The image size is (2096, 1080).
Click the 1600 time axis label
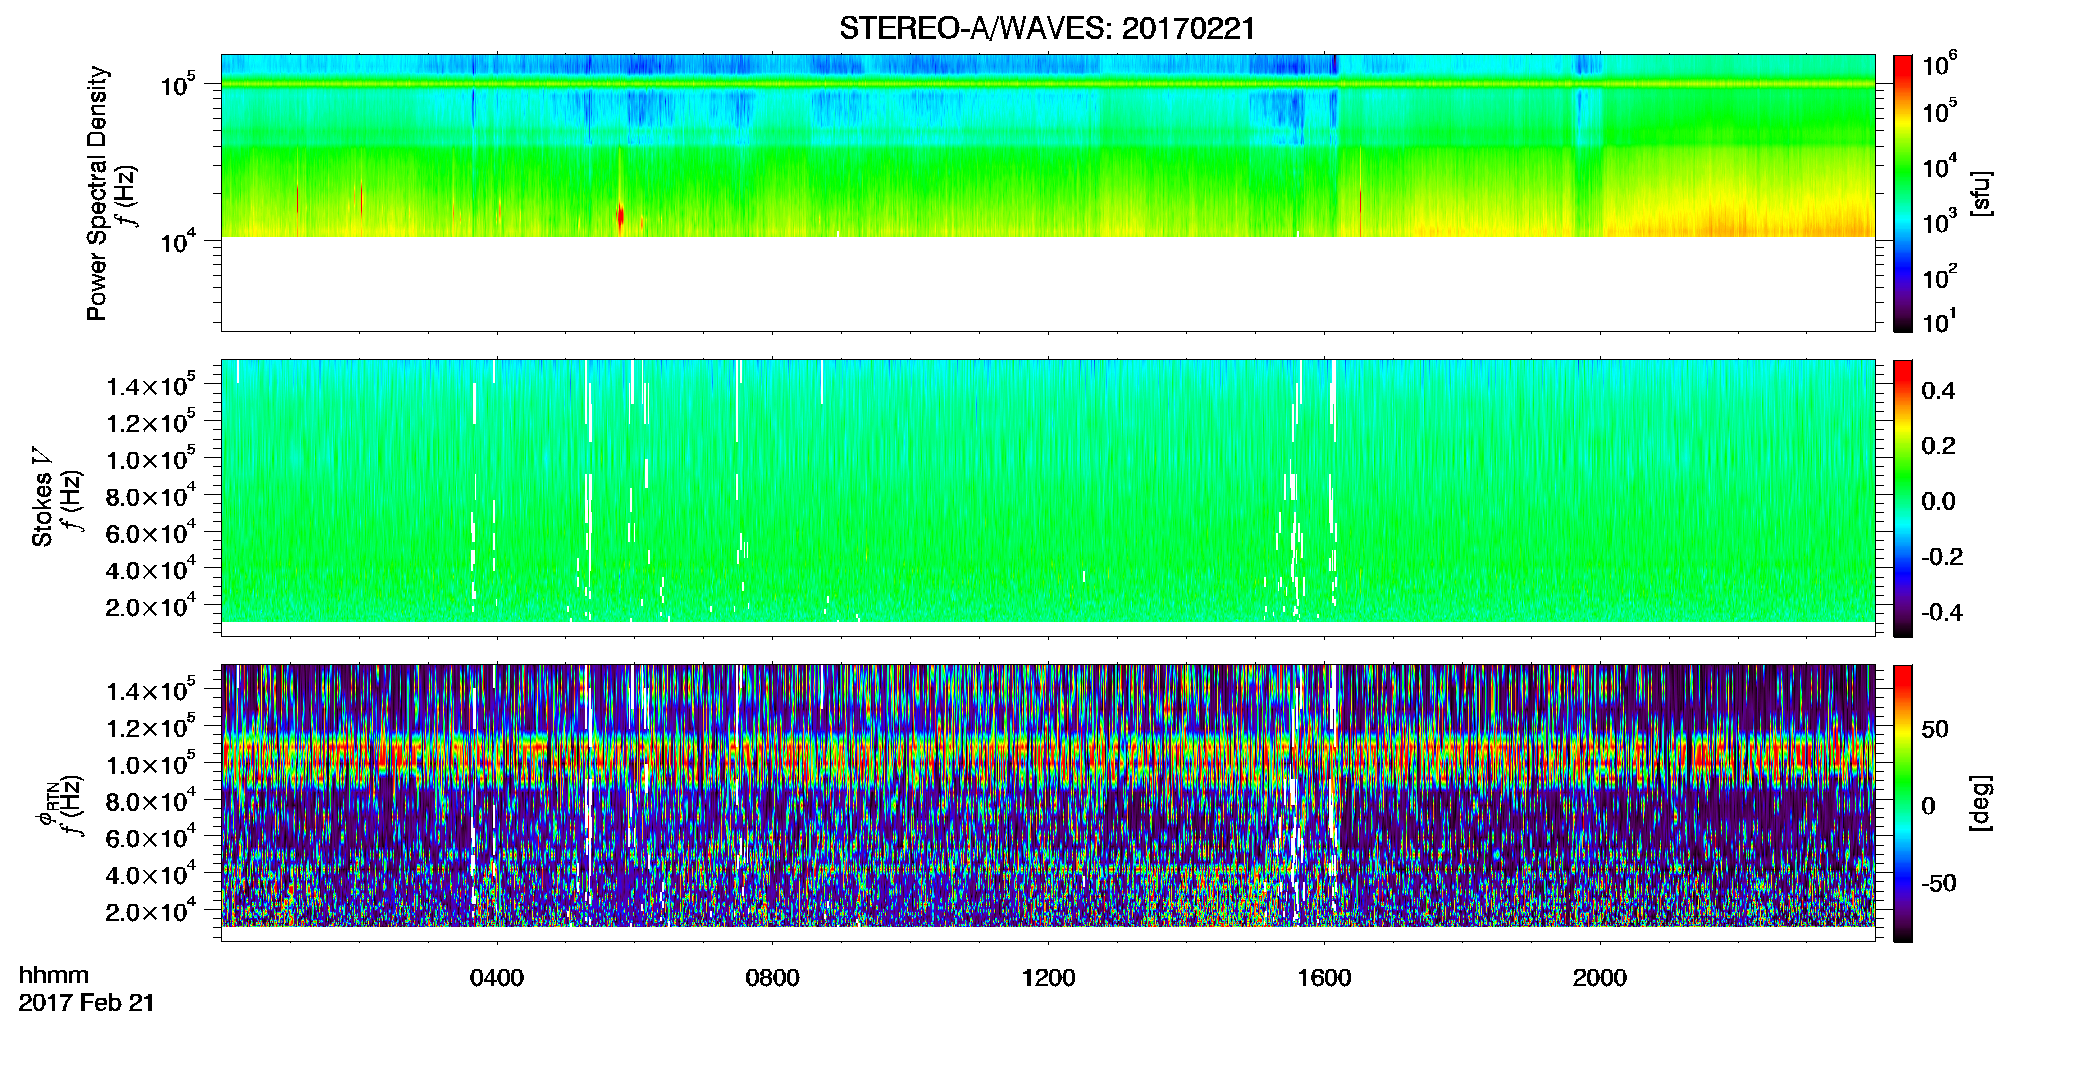pos(1324,978)
